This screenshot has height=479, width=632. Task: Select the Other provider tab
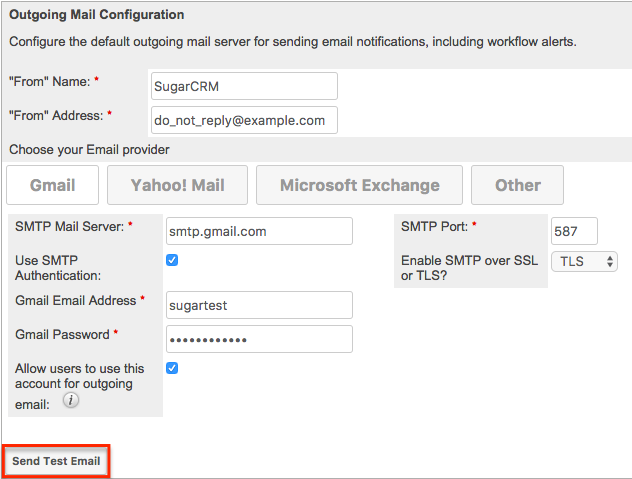[518, 185]
